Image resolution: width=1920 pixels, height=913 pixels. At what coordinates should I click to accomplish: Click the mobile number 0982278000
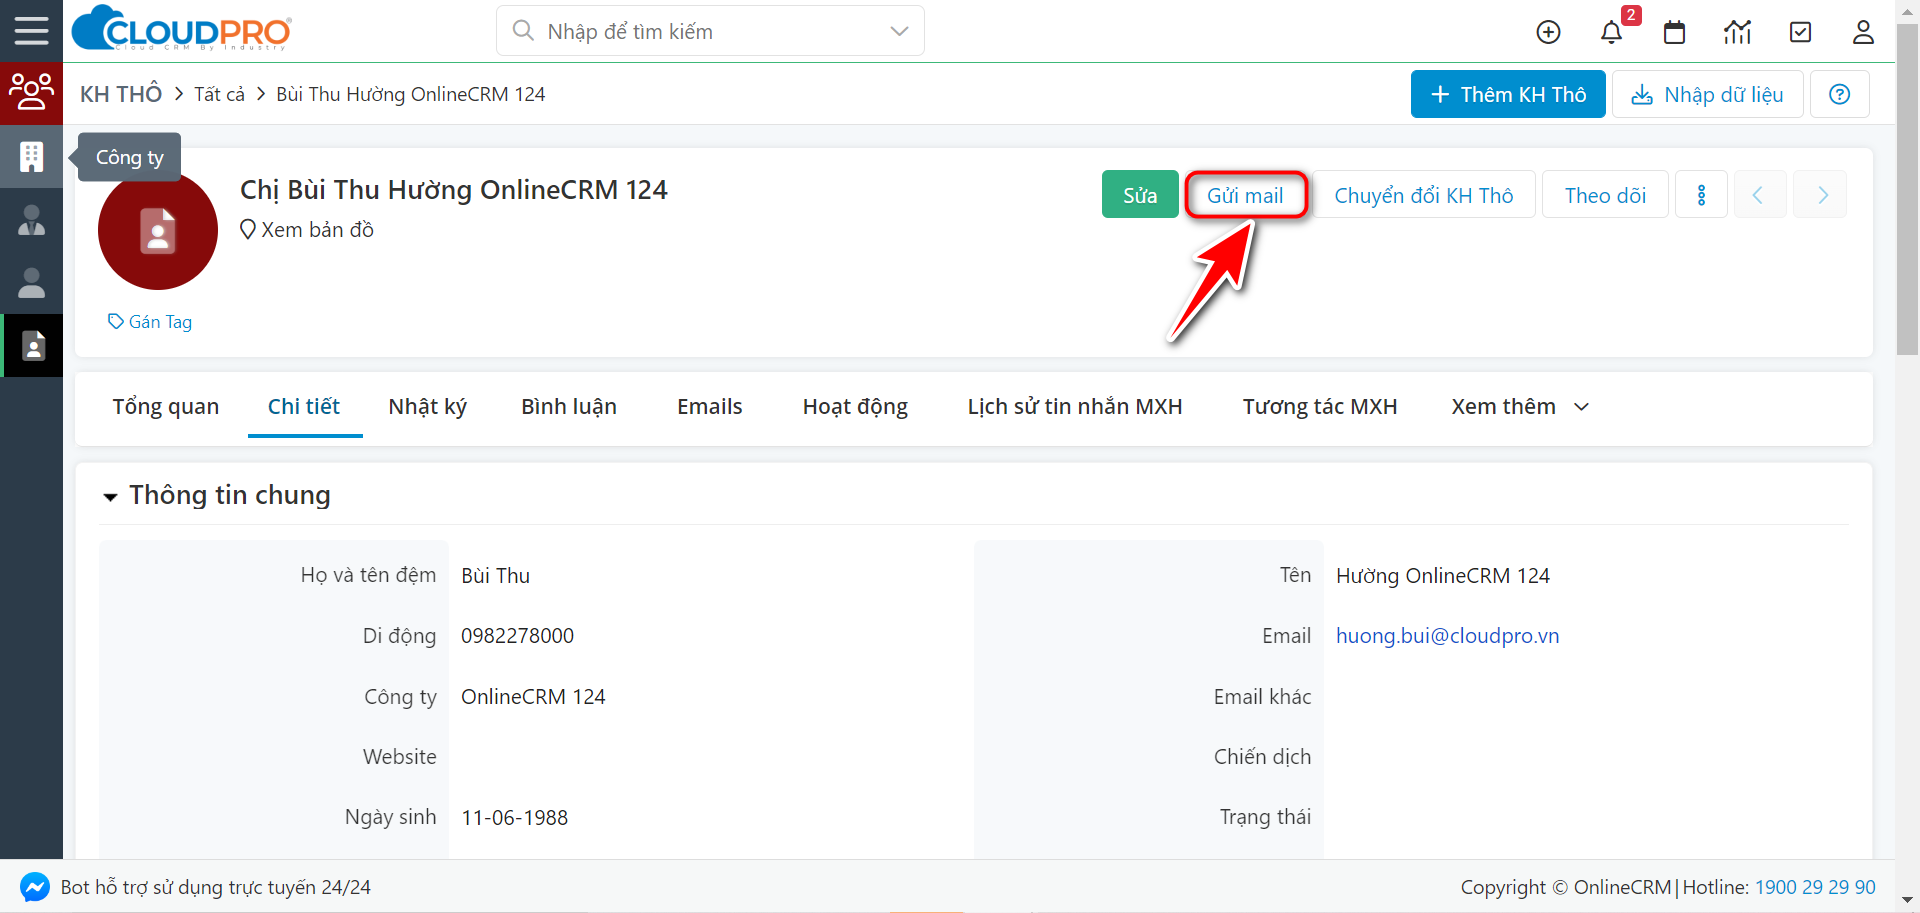517,636
